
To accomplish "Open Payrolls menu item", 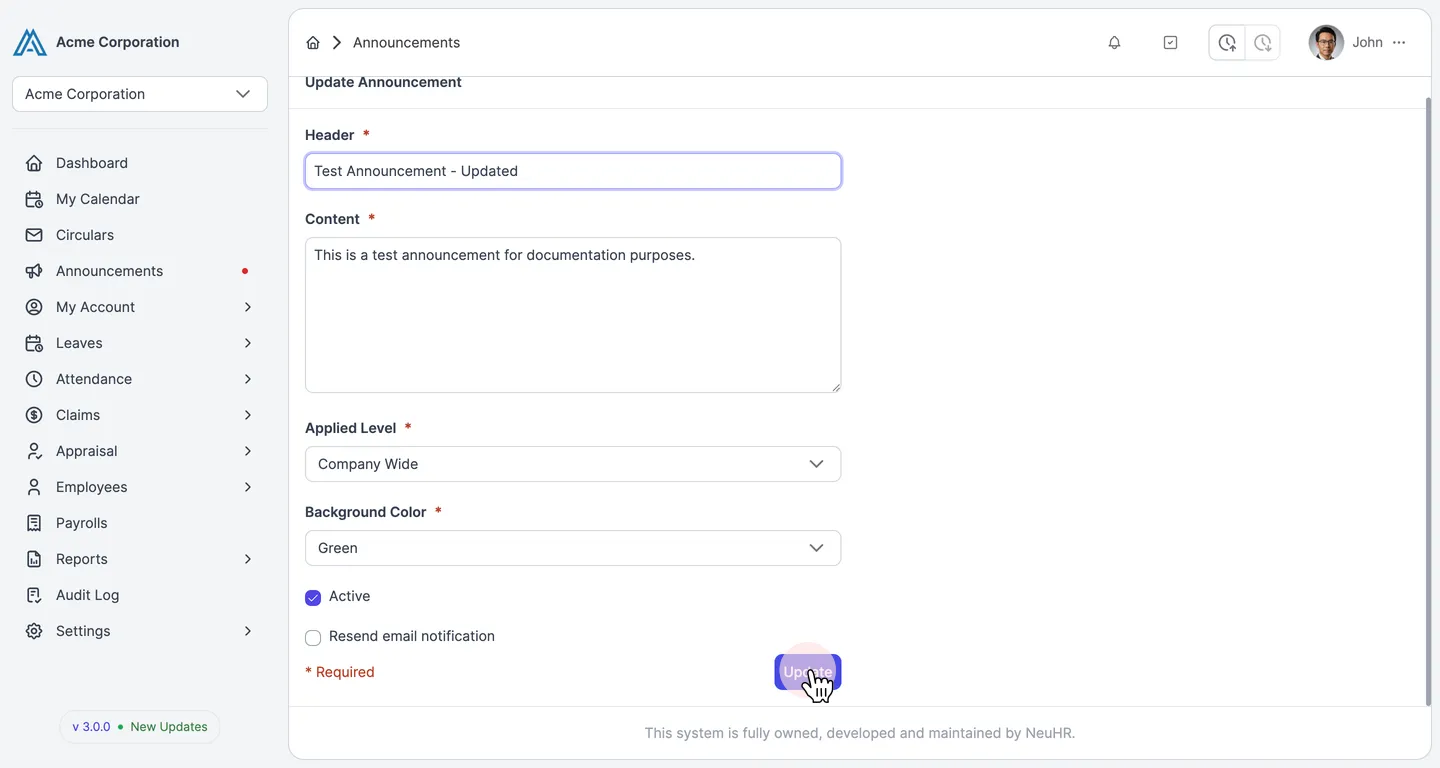I will [140, 523].
